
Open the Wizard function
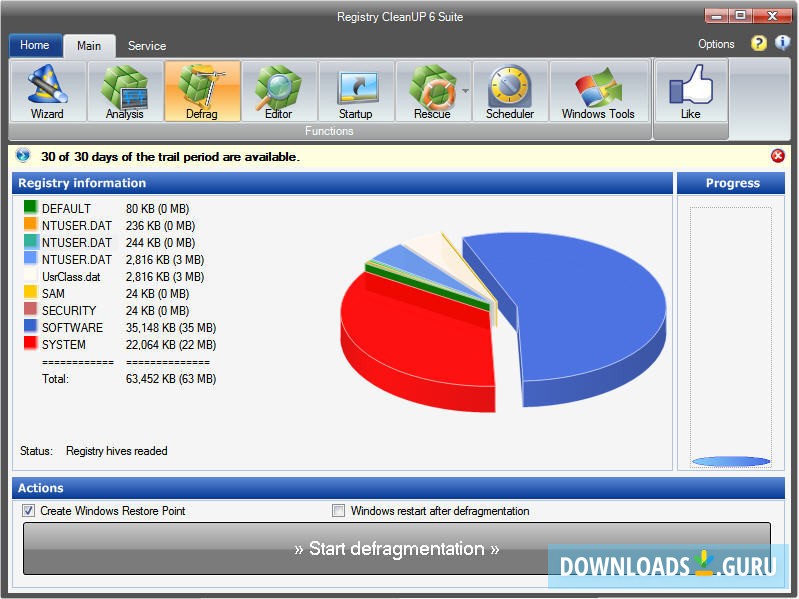click(x=48, y=91)
